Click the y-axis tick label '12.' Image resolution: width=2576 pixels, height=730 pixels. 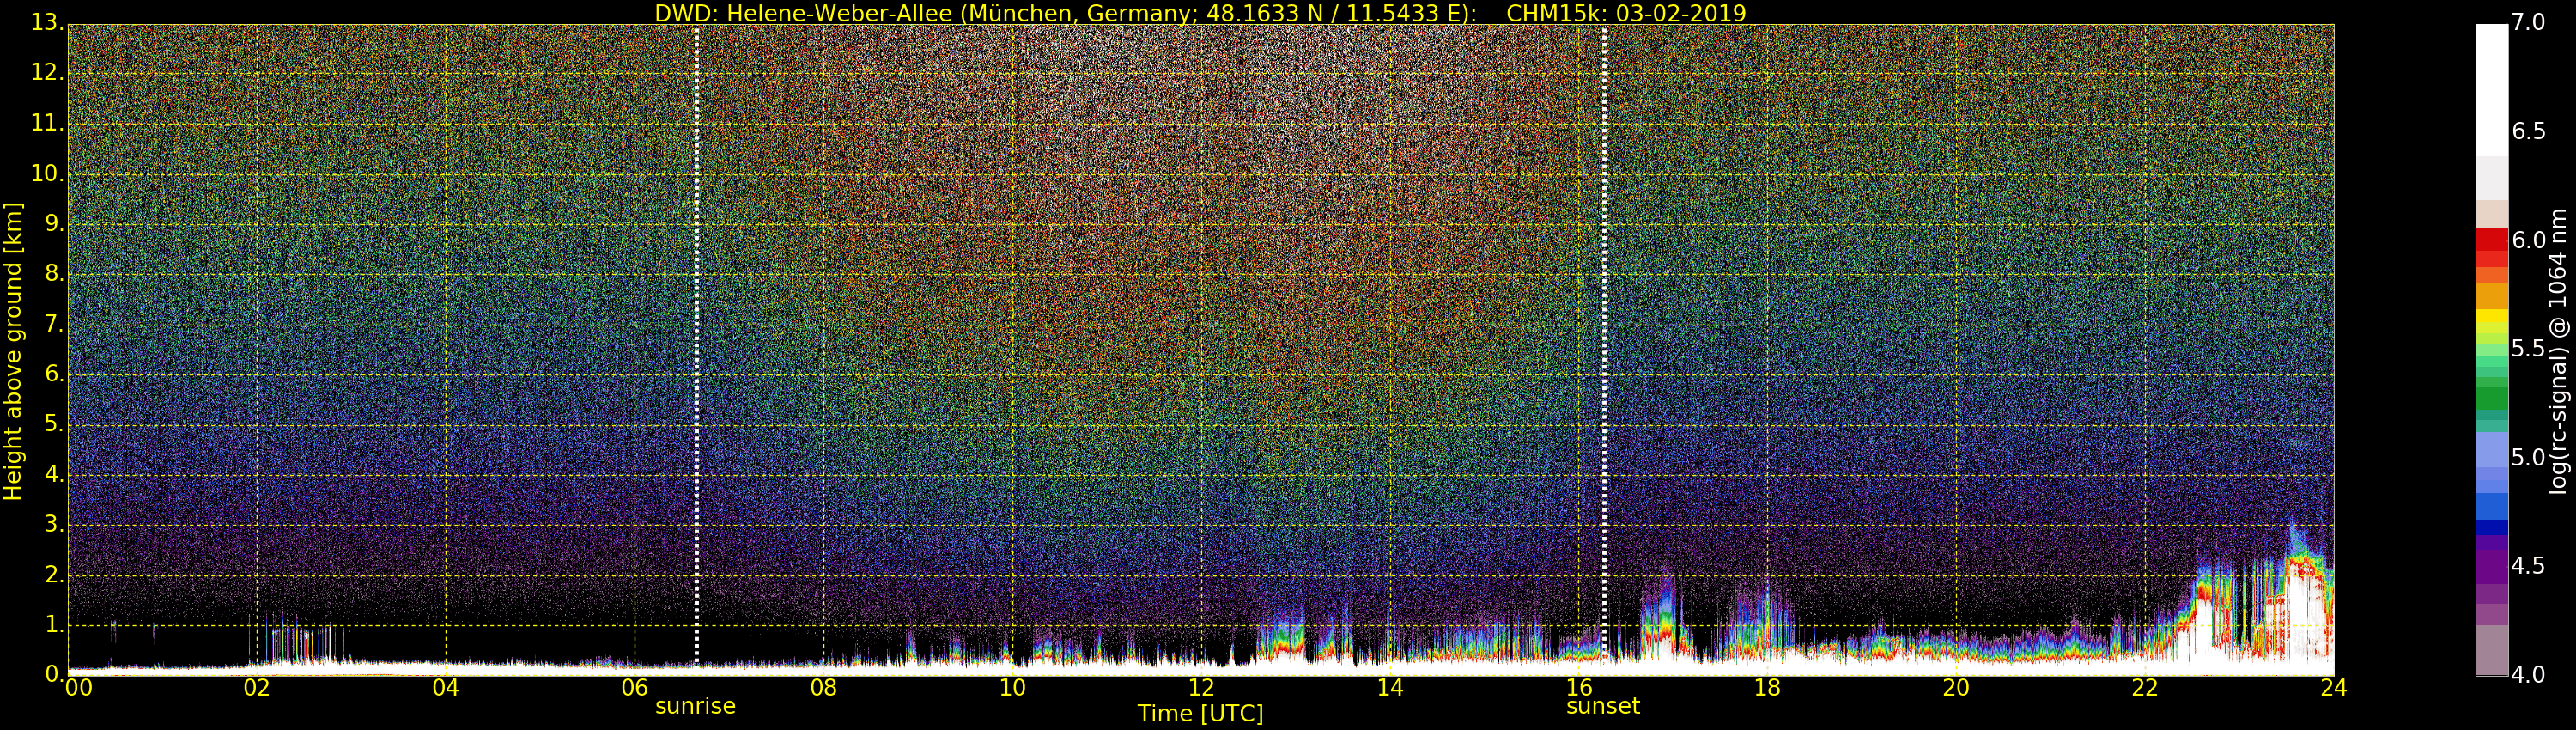pyautogui.click(x=47, y=72)
